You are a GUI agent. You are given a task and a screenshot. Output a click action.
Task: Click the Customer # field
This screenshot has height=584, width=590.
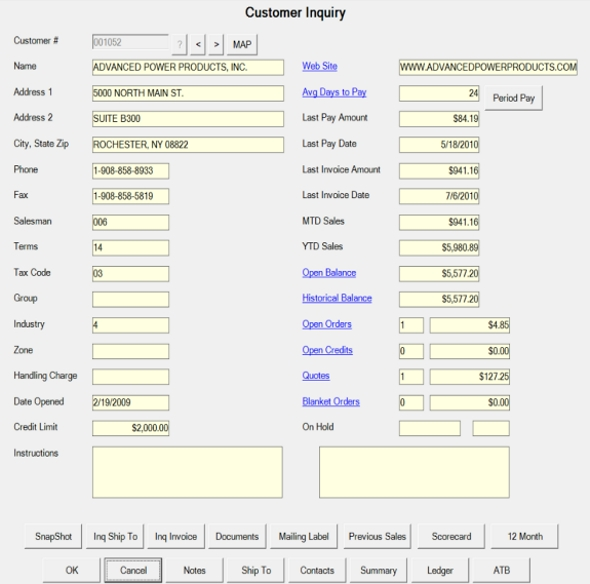tap(130, 42)
